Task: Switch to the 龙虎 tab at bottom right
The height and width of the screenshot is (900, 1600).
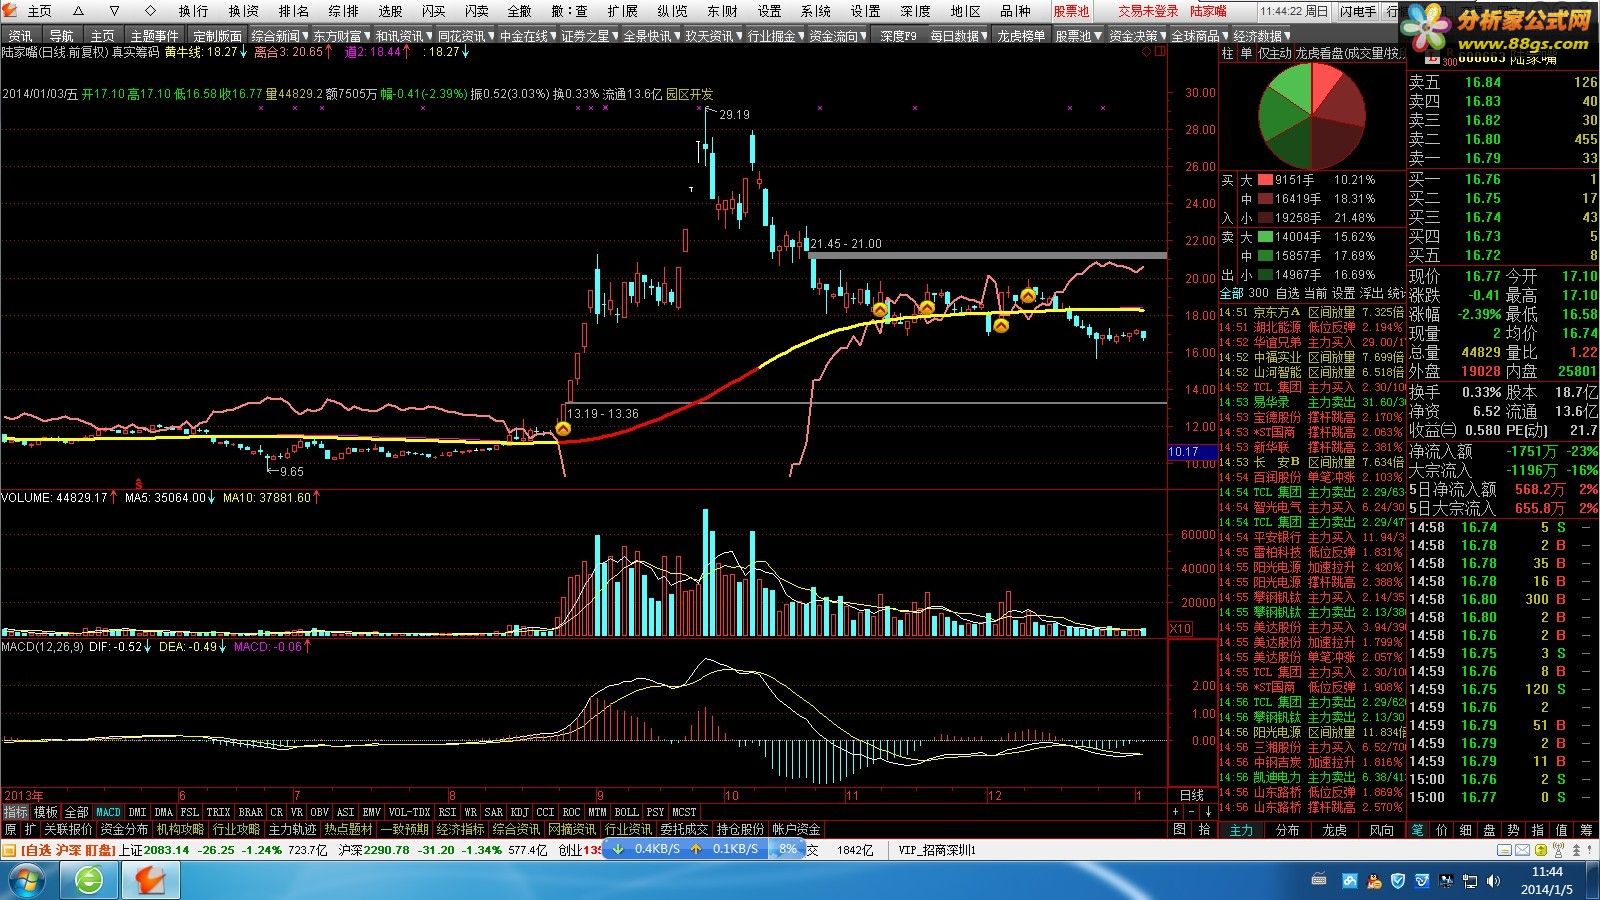Action: point(1334,830)
